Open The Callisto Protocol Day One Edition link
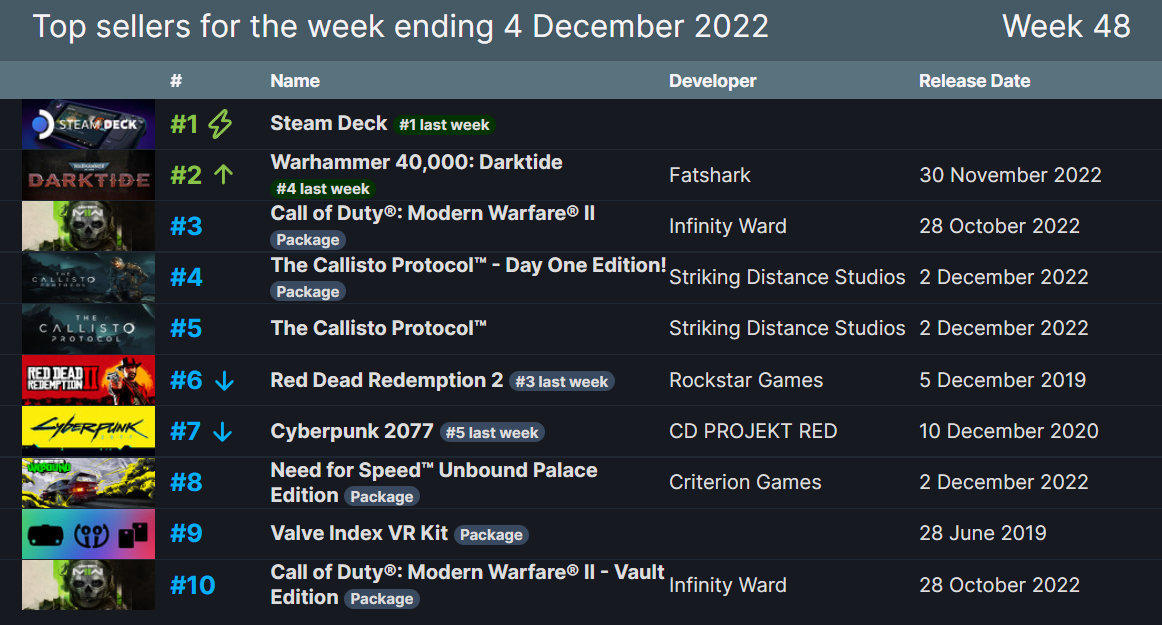 (468, 265)
